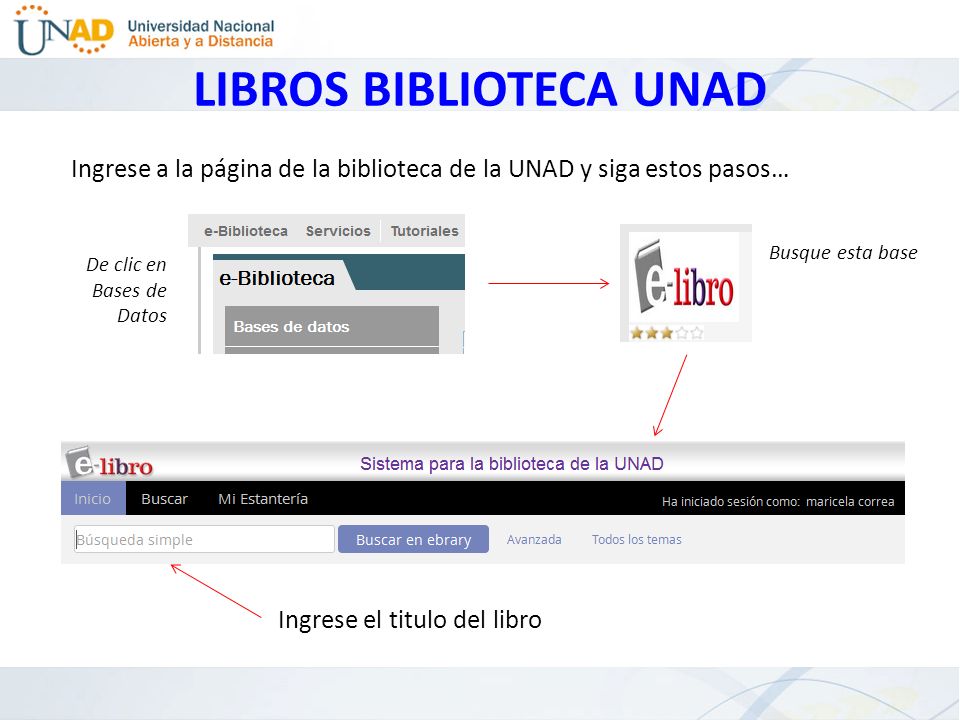Click the 'Busque esta base' caption
Image resolution: width=960 pixels, height=720 pixels.
(843, 252)
